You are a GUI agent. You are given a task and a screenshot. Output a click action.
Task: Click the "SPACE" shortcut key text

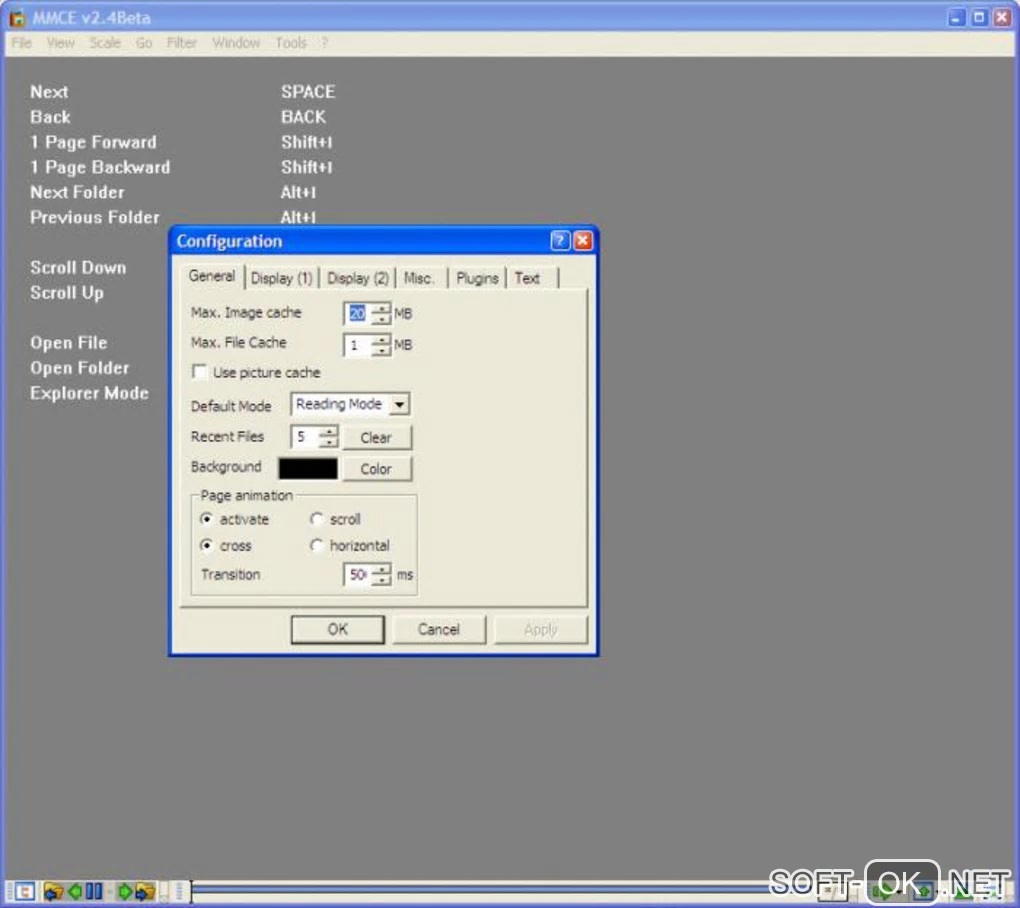pos(308,92)
